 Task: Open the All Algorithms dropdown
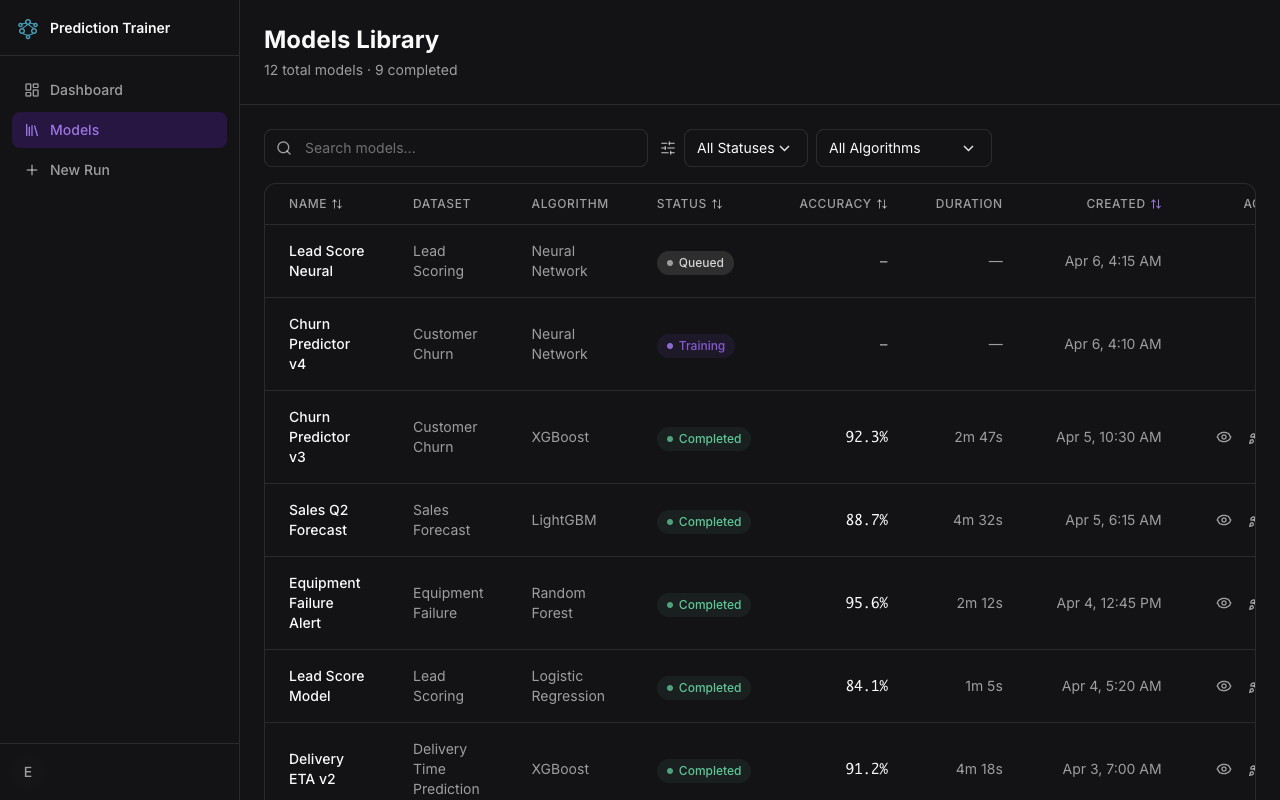tap(903, 147)
